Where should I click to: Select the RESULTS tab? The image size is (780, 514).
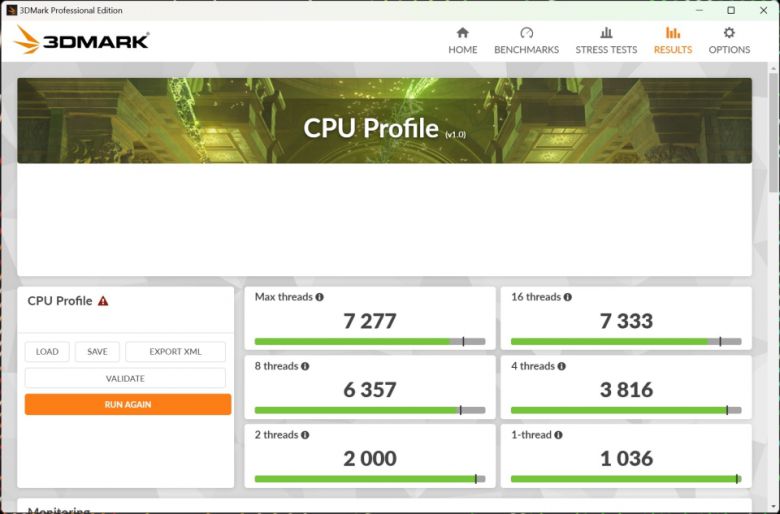click(x=673, y=41)
